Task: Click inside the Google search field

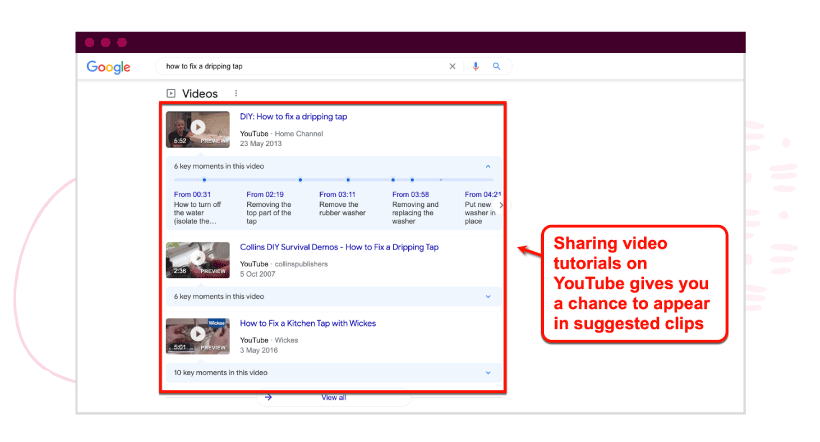Action: (300, 67)
